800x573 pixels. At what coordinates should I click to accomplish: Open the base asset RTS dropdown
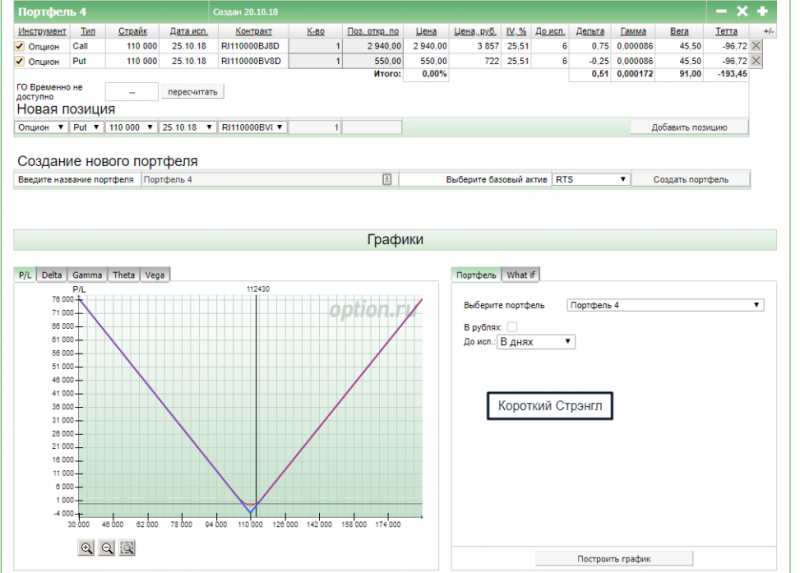[x=591, y=180]
